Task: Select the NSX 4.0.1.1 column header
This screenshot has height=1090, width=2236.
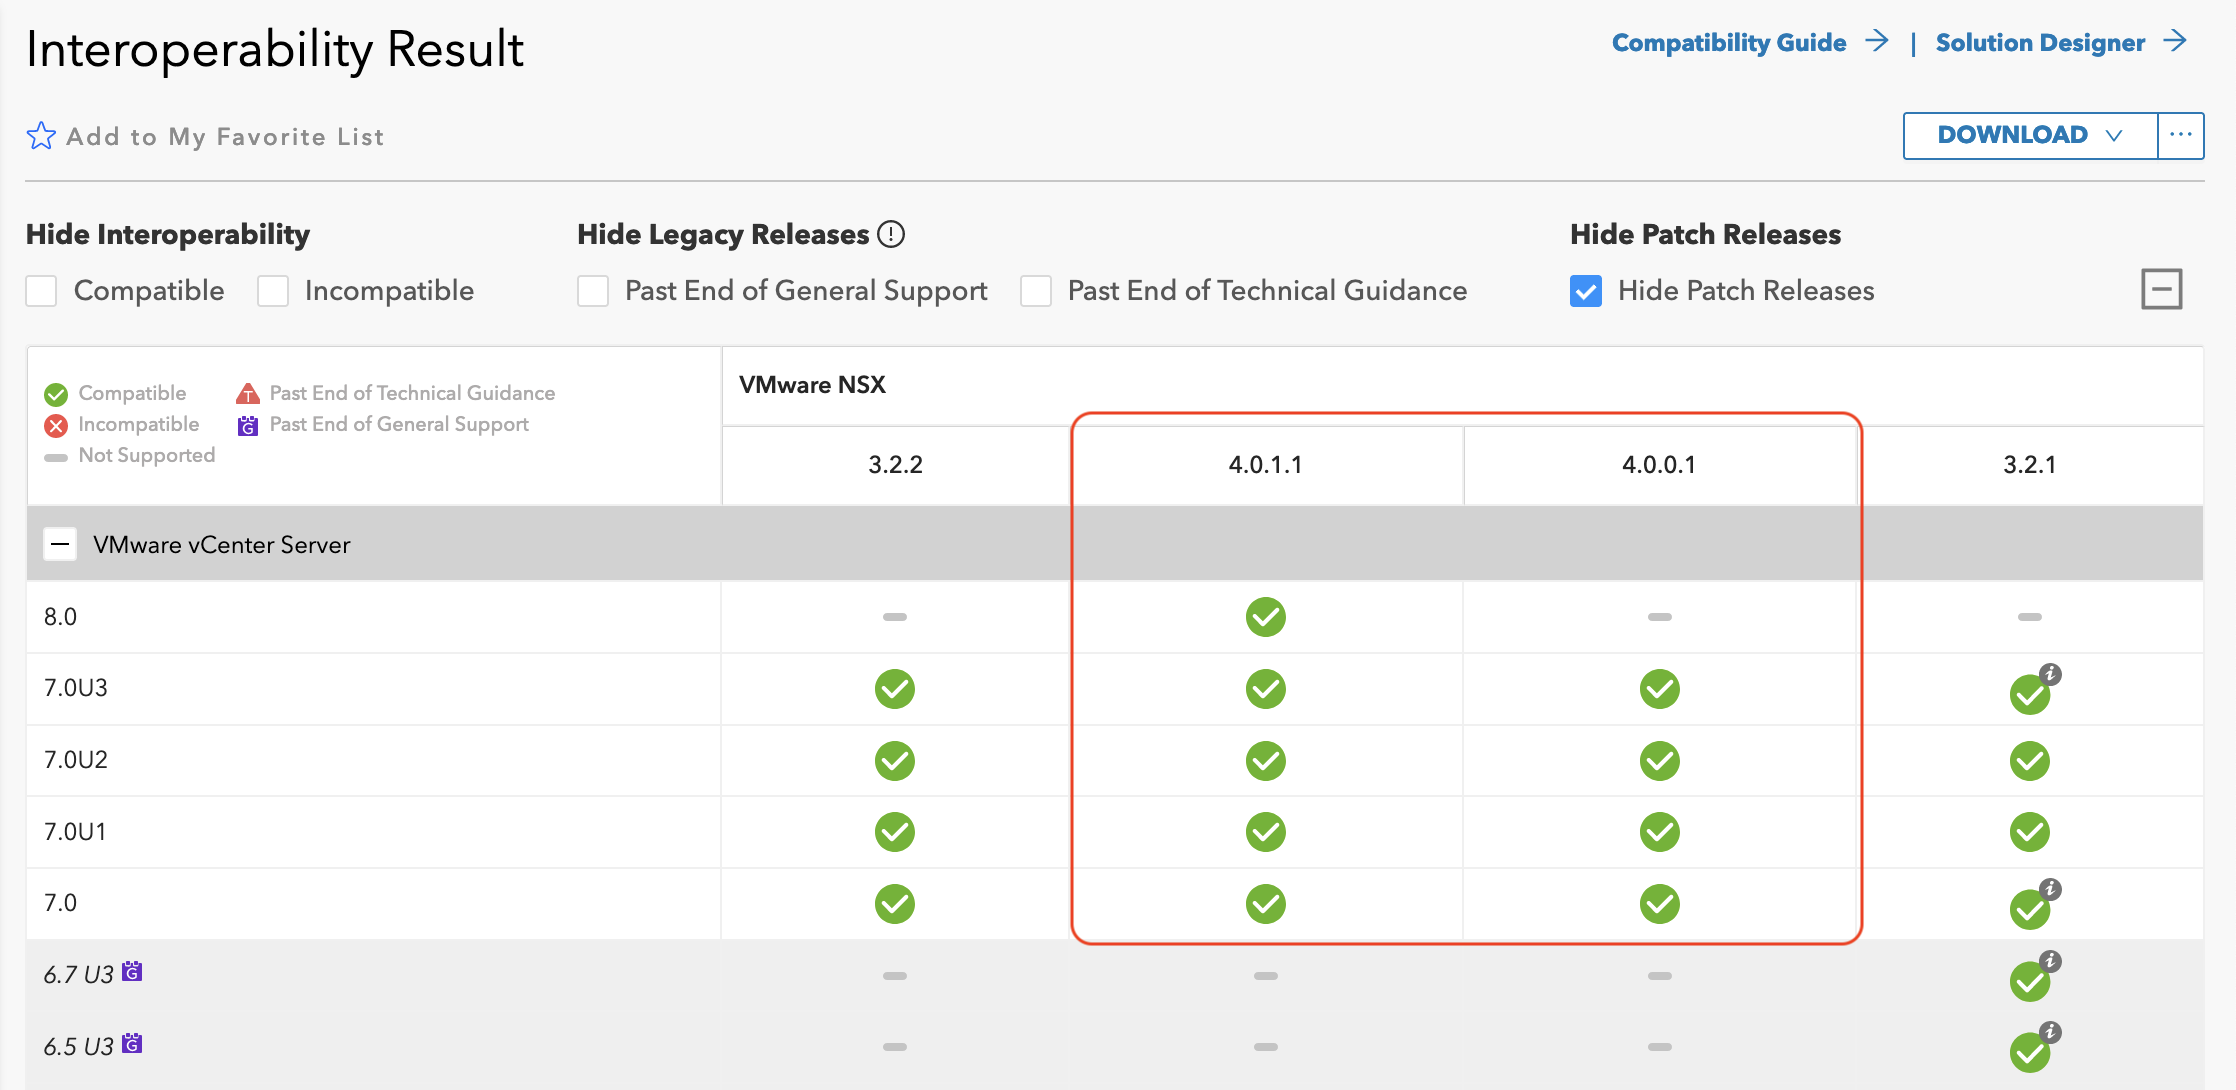Action: [1265, 465]
